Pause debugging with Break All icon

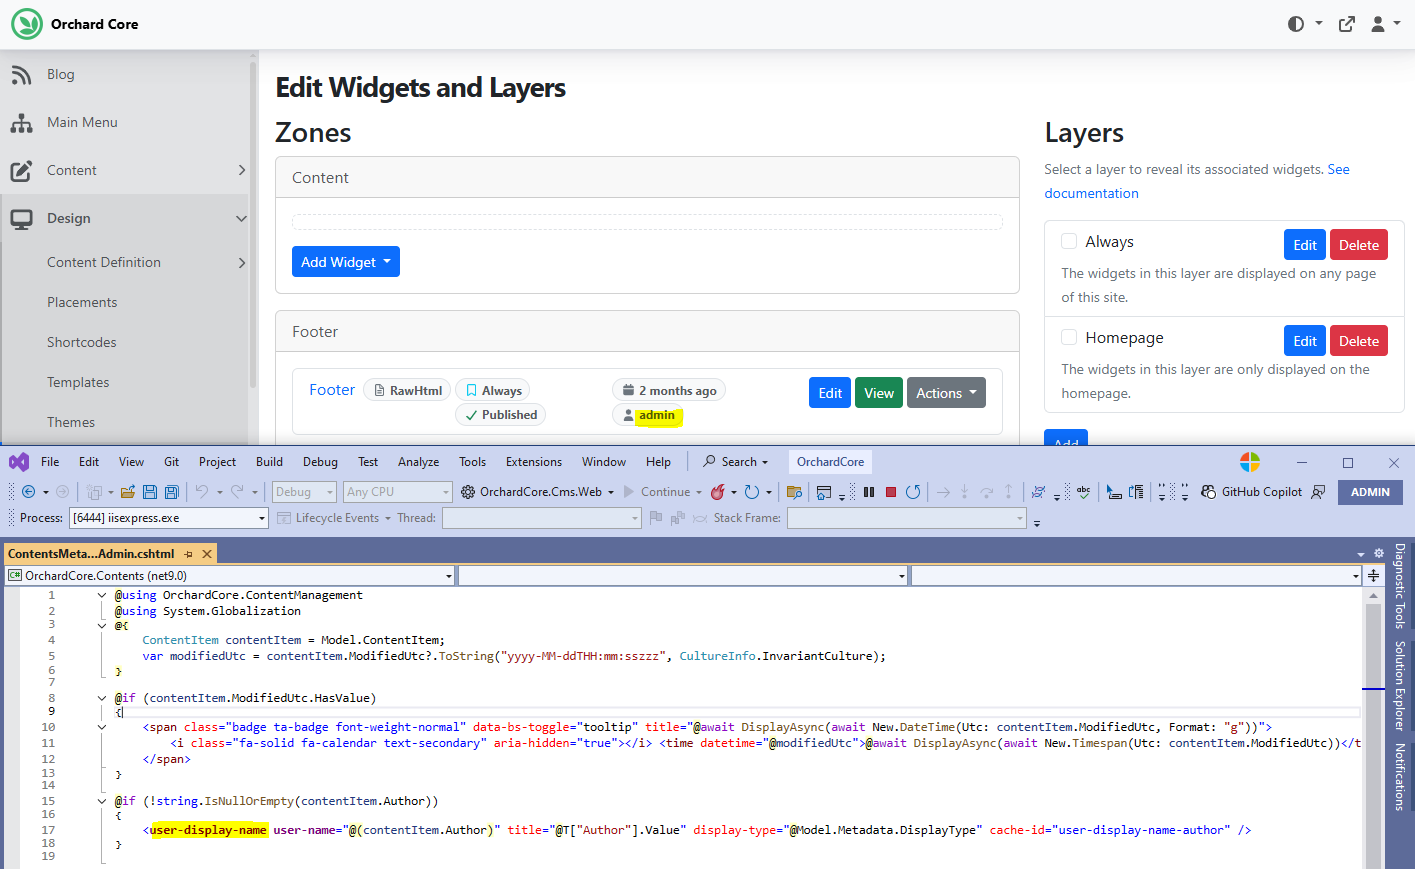tap(869, 492)
